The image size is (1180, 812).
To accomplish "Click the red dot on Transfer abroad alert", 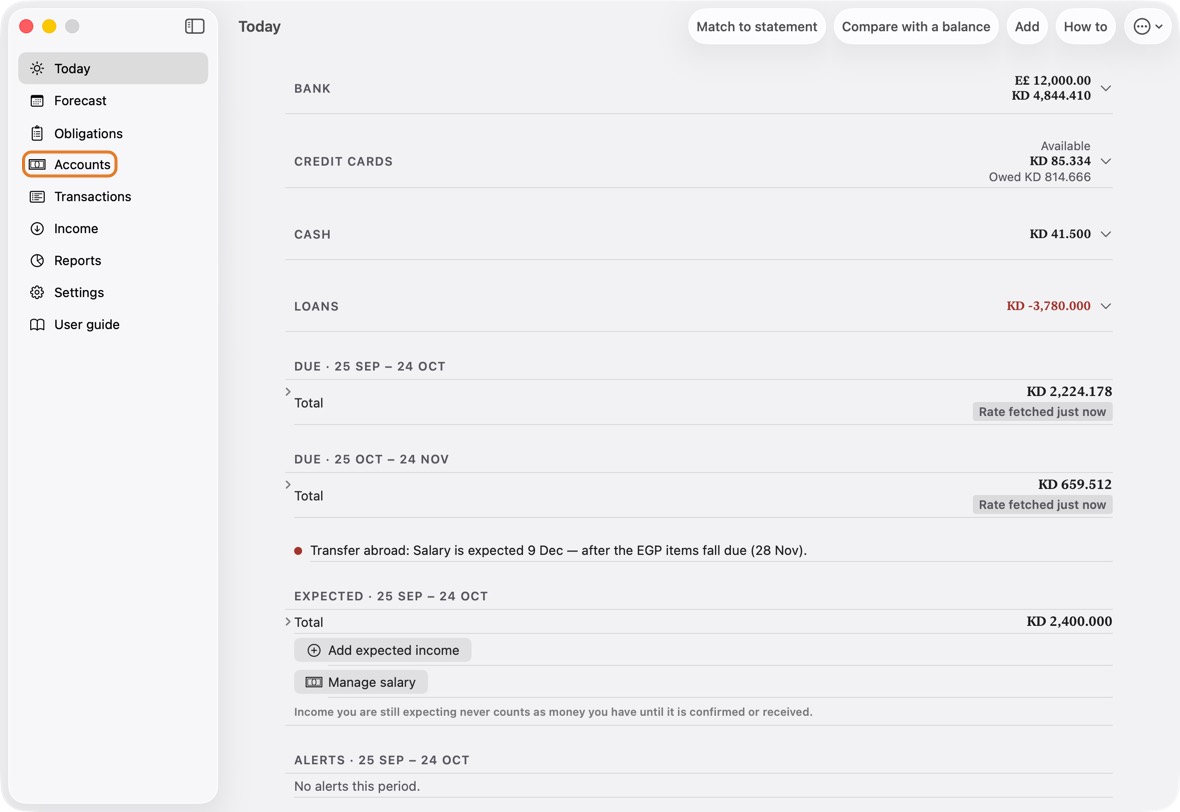I will pos(298,551).
